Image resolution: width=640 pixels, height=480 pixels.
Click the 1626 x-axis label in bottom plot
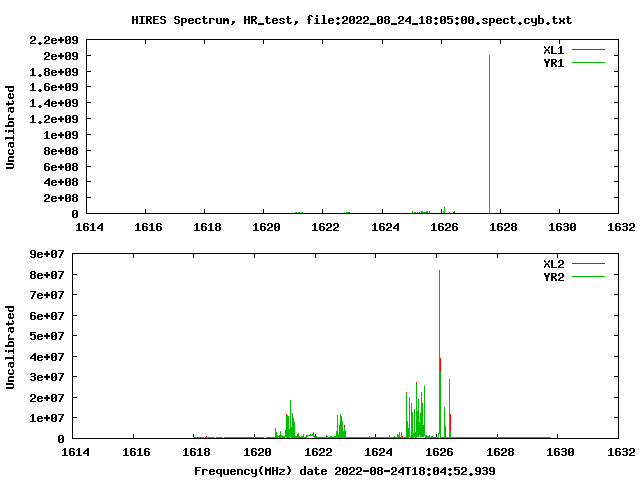coord(439,452)
